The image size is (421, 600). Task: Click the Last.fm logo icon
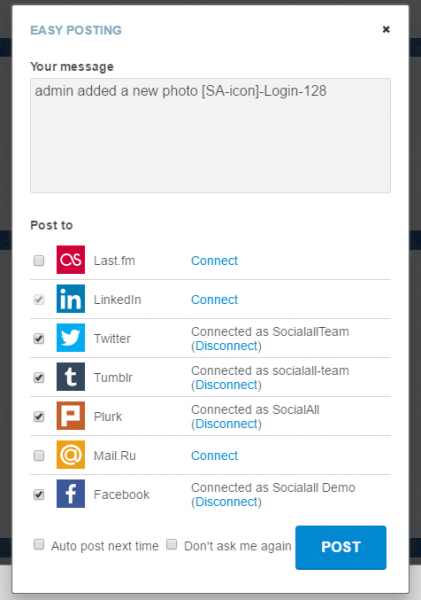71,260
